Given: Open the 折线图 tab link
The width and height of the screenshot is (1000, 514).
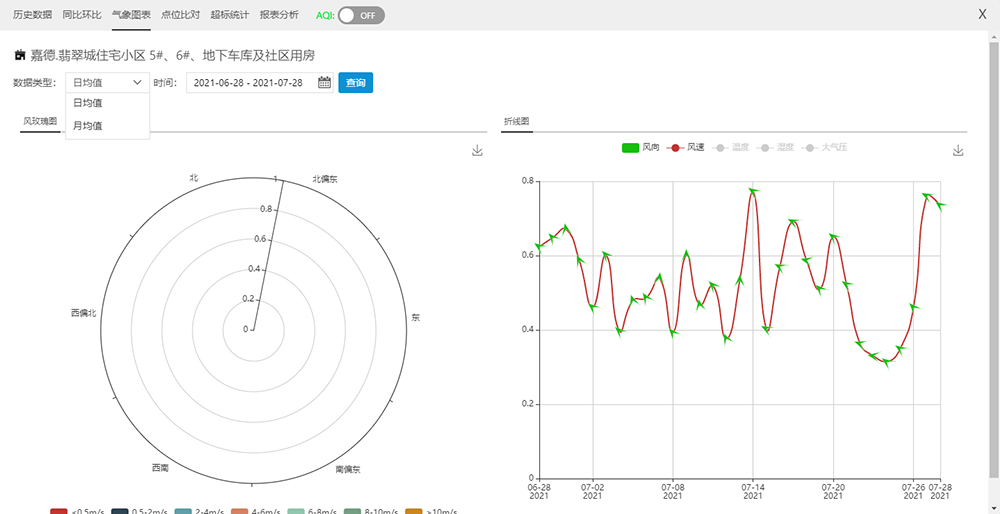Looking at the screenshot, I should coord(517,121).
